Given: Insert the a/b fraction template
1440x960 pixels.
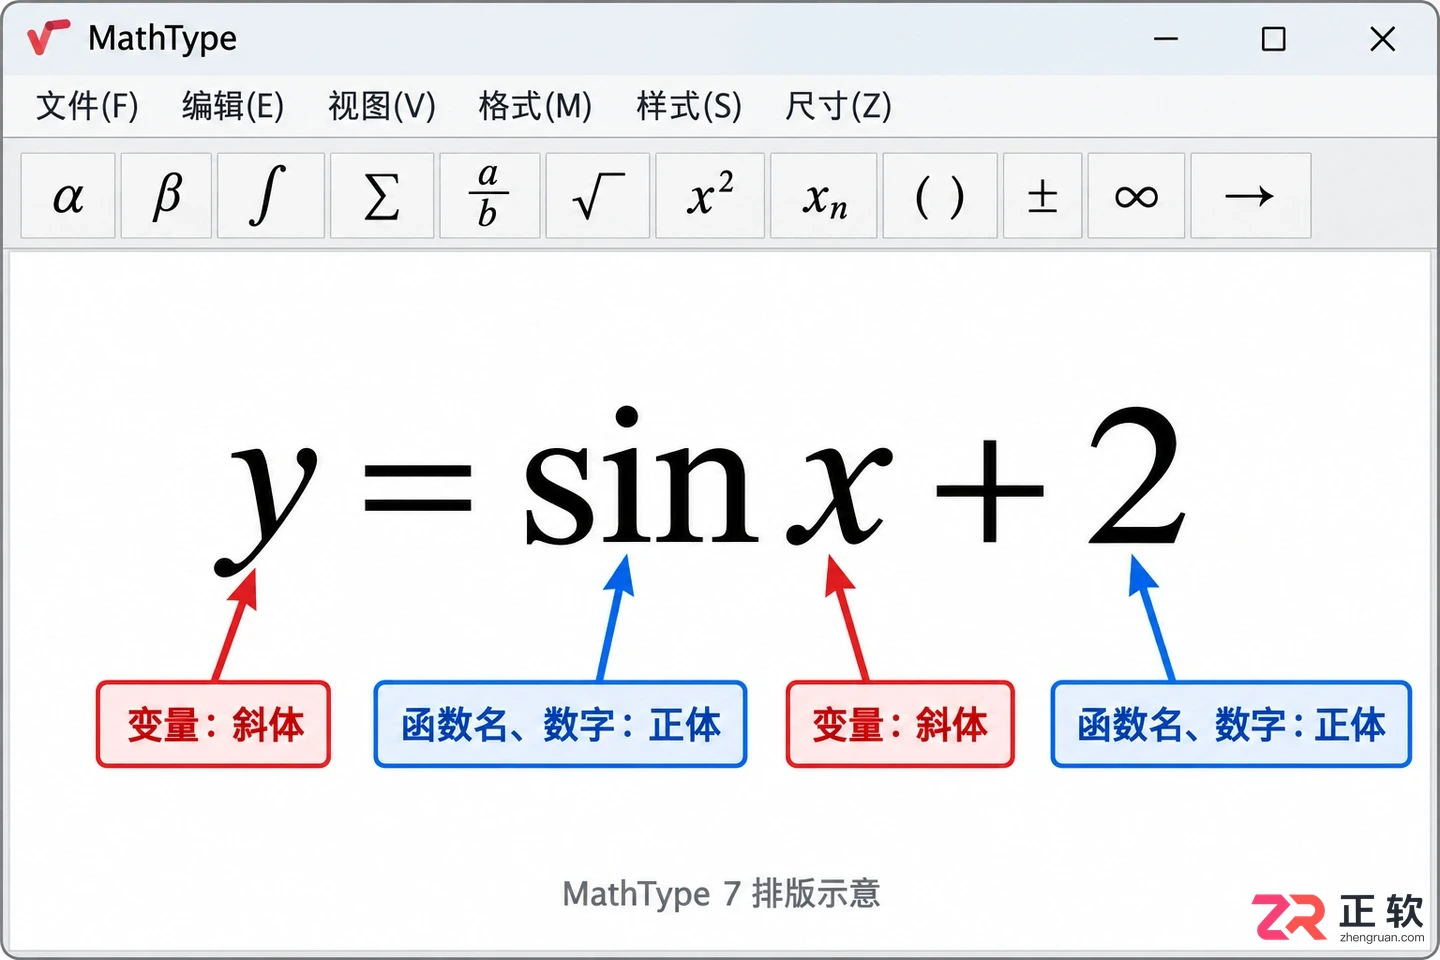Looking at the screenshot, I should 489,196.
